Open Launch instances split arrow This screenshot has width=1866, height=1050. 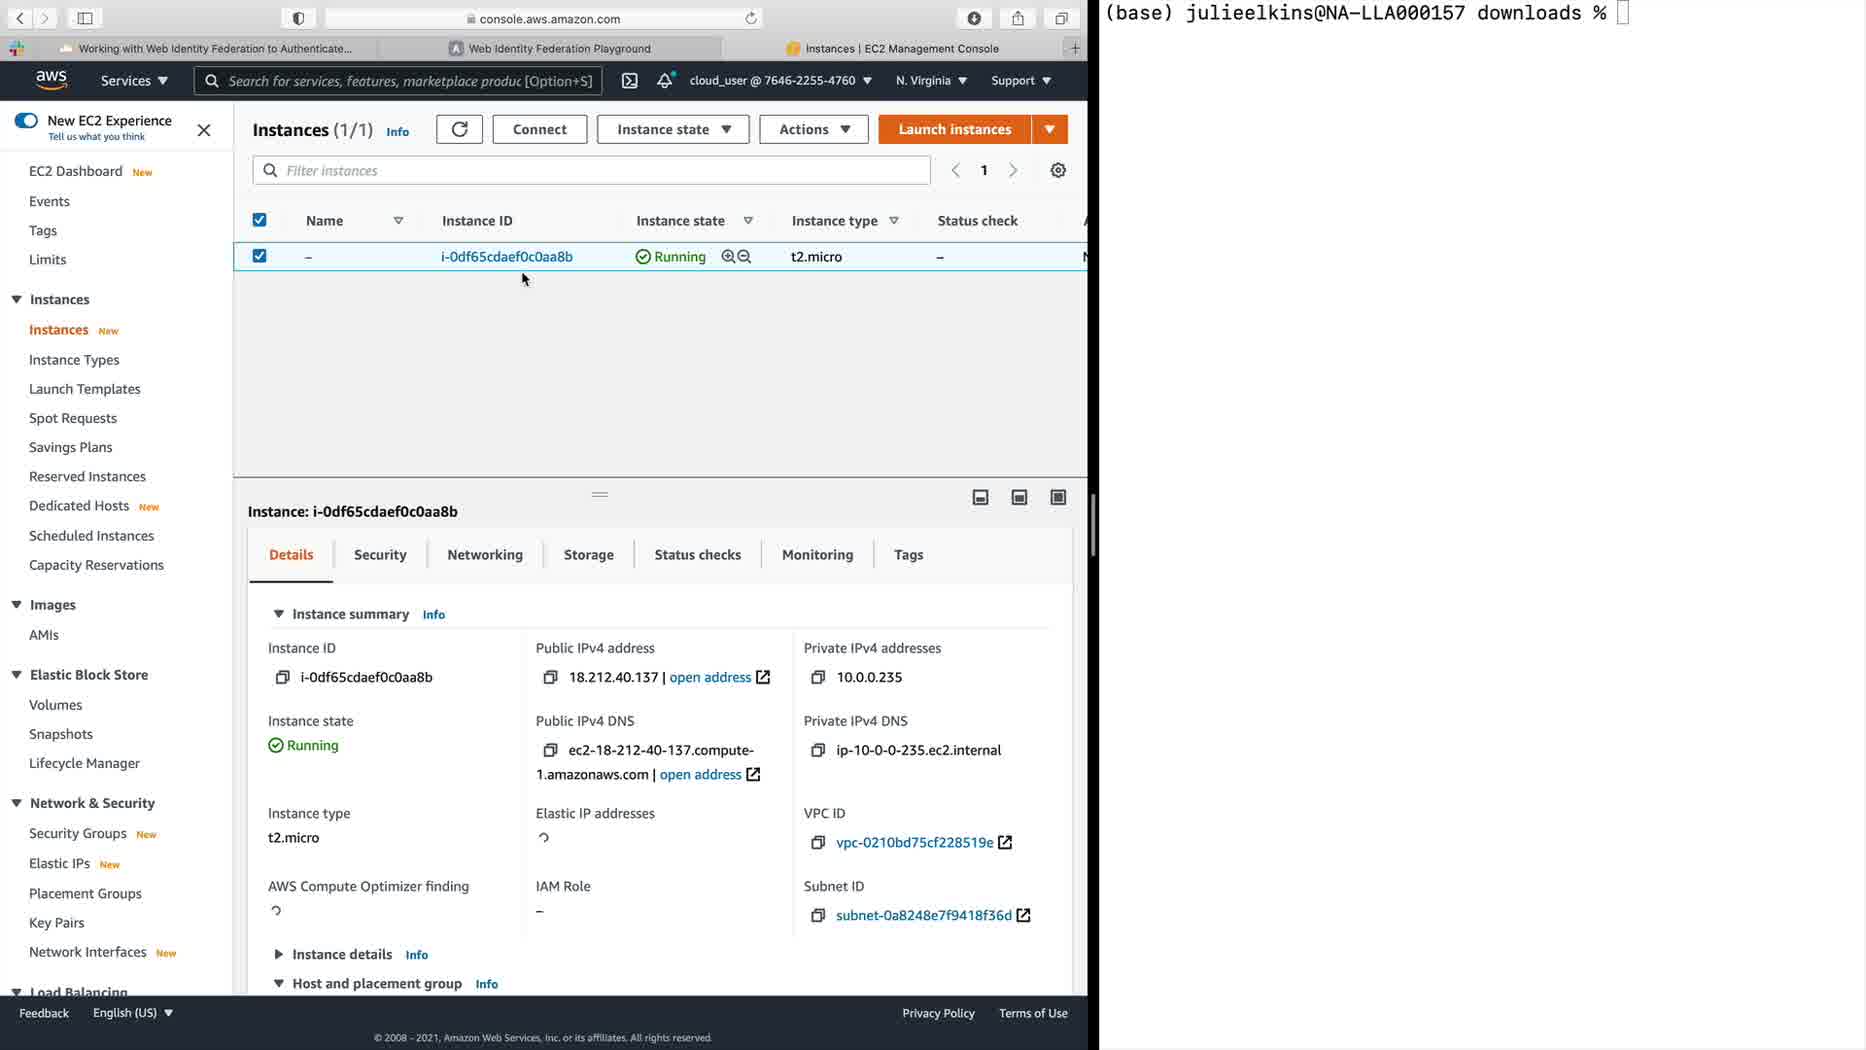(x=1050, y=129)
